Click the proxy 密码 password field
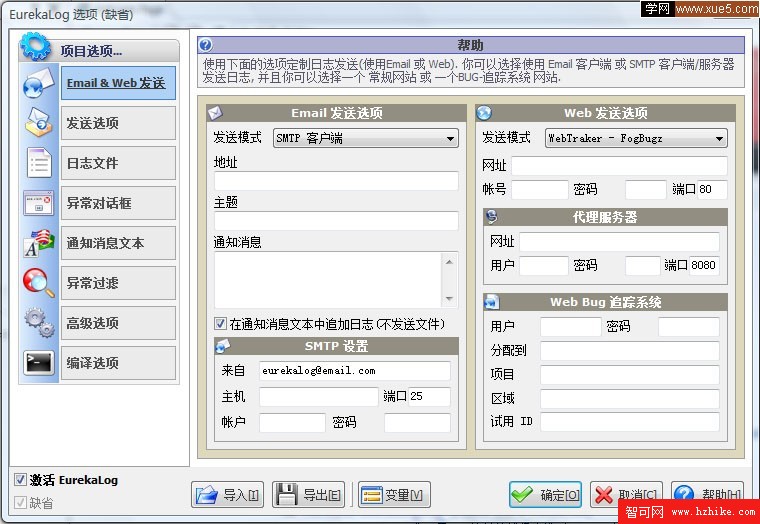Screen dimensions: 760x524 click(643, 266)
